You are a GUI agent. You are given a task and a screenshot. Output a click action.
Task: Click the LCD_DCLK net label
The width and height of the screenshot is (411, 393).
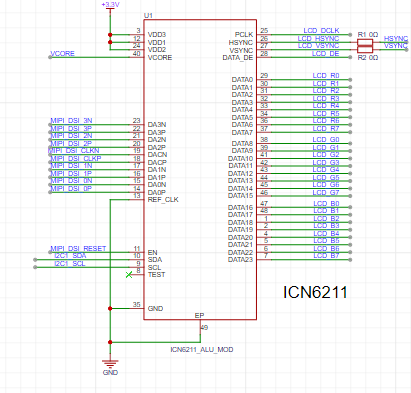[x=321, y=31]
